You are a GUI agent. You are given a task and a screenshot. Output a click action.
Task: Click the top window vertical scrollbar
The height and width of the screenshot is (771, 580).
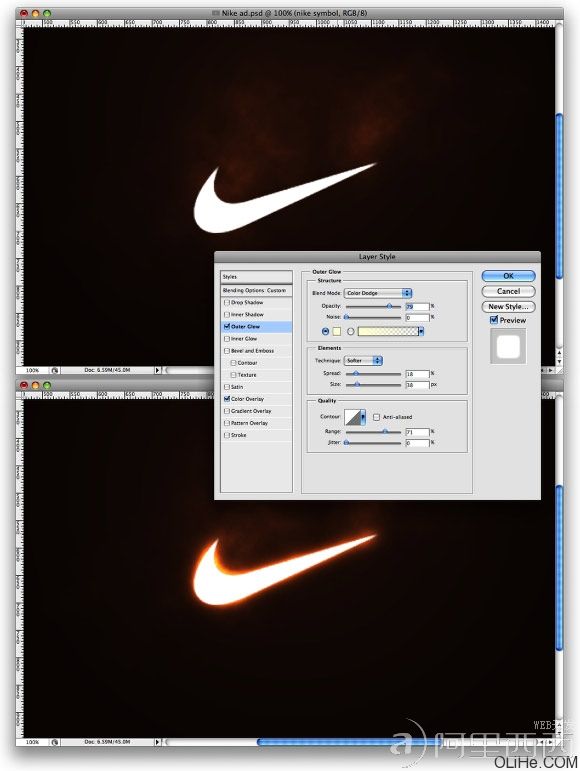pos(559,196)
